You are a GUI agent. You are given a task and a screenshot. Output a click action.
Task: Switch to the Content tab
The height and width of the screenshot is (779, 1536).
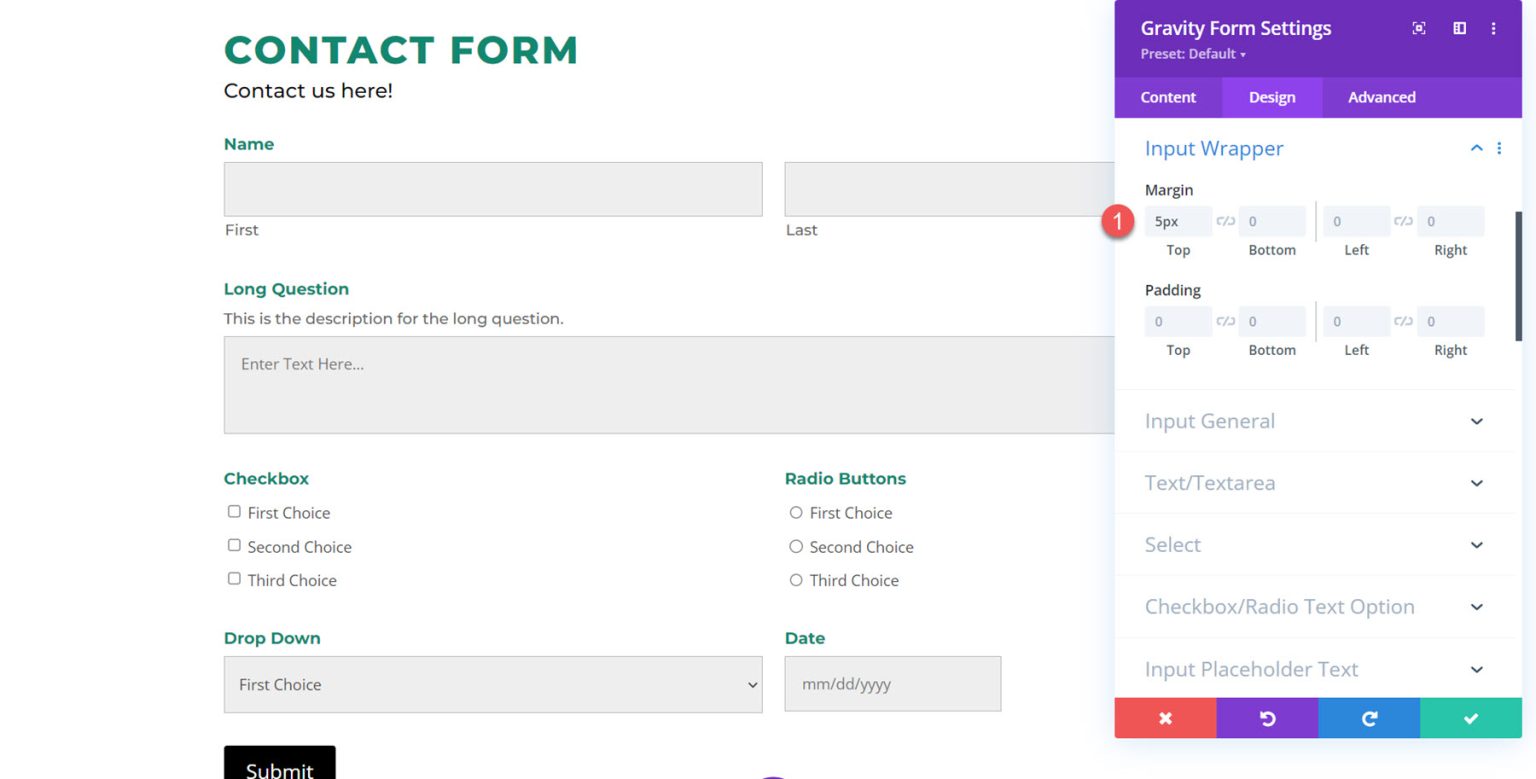(1167, 97)
